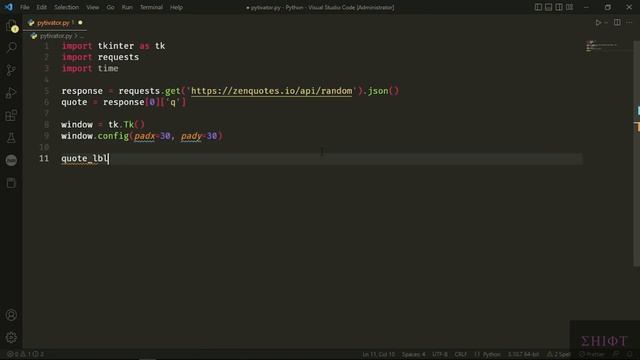Open the Explorer view in activity bar

pos(11,26)
